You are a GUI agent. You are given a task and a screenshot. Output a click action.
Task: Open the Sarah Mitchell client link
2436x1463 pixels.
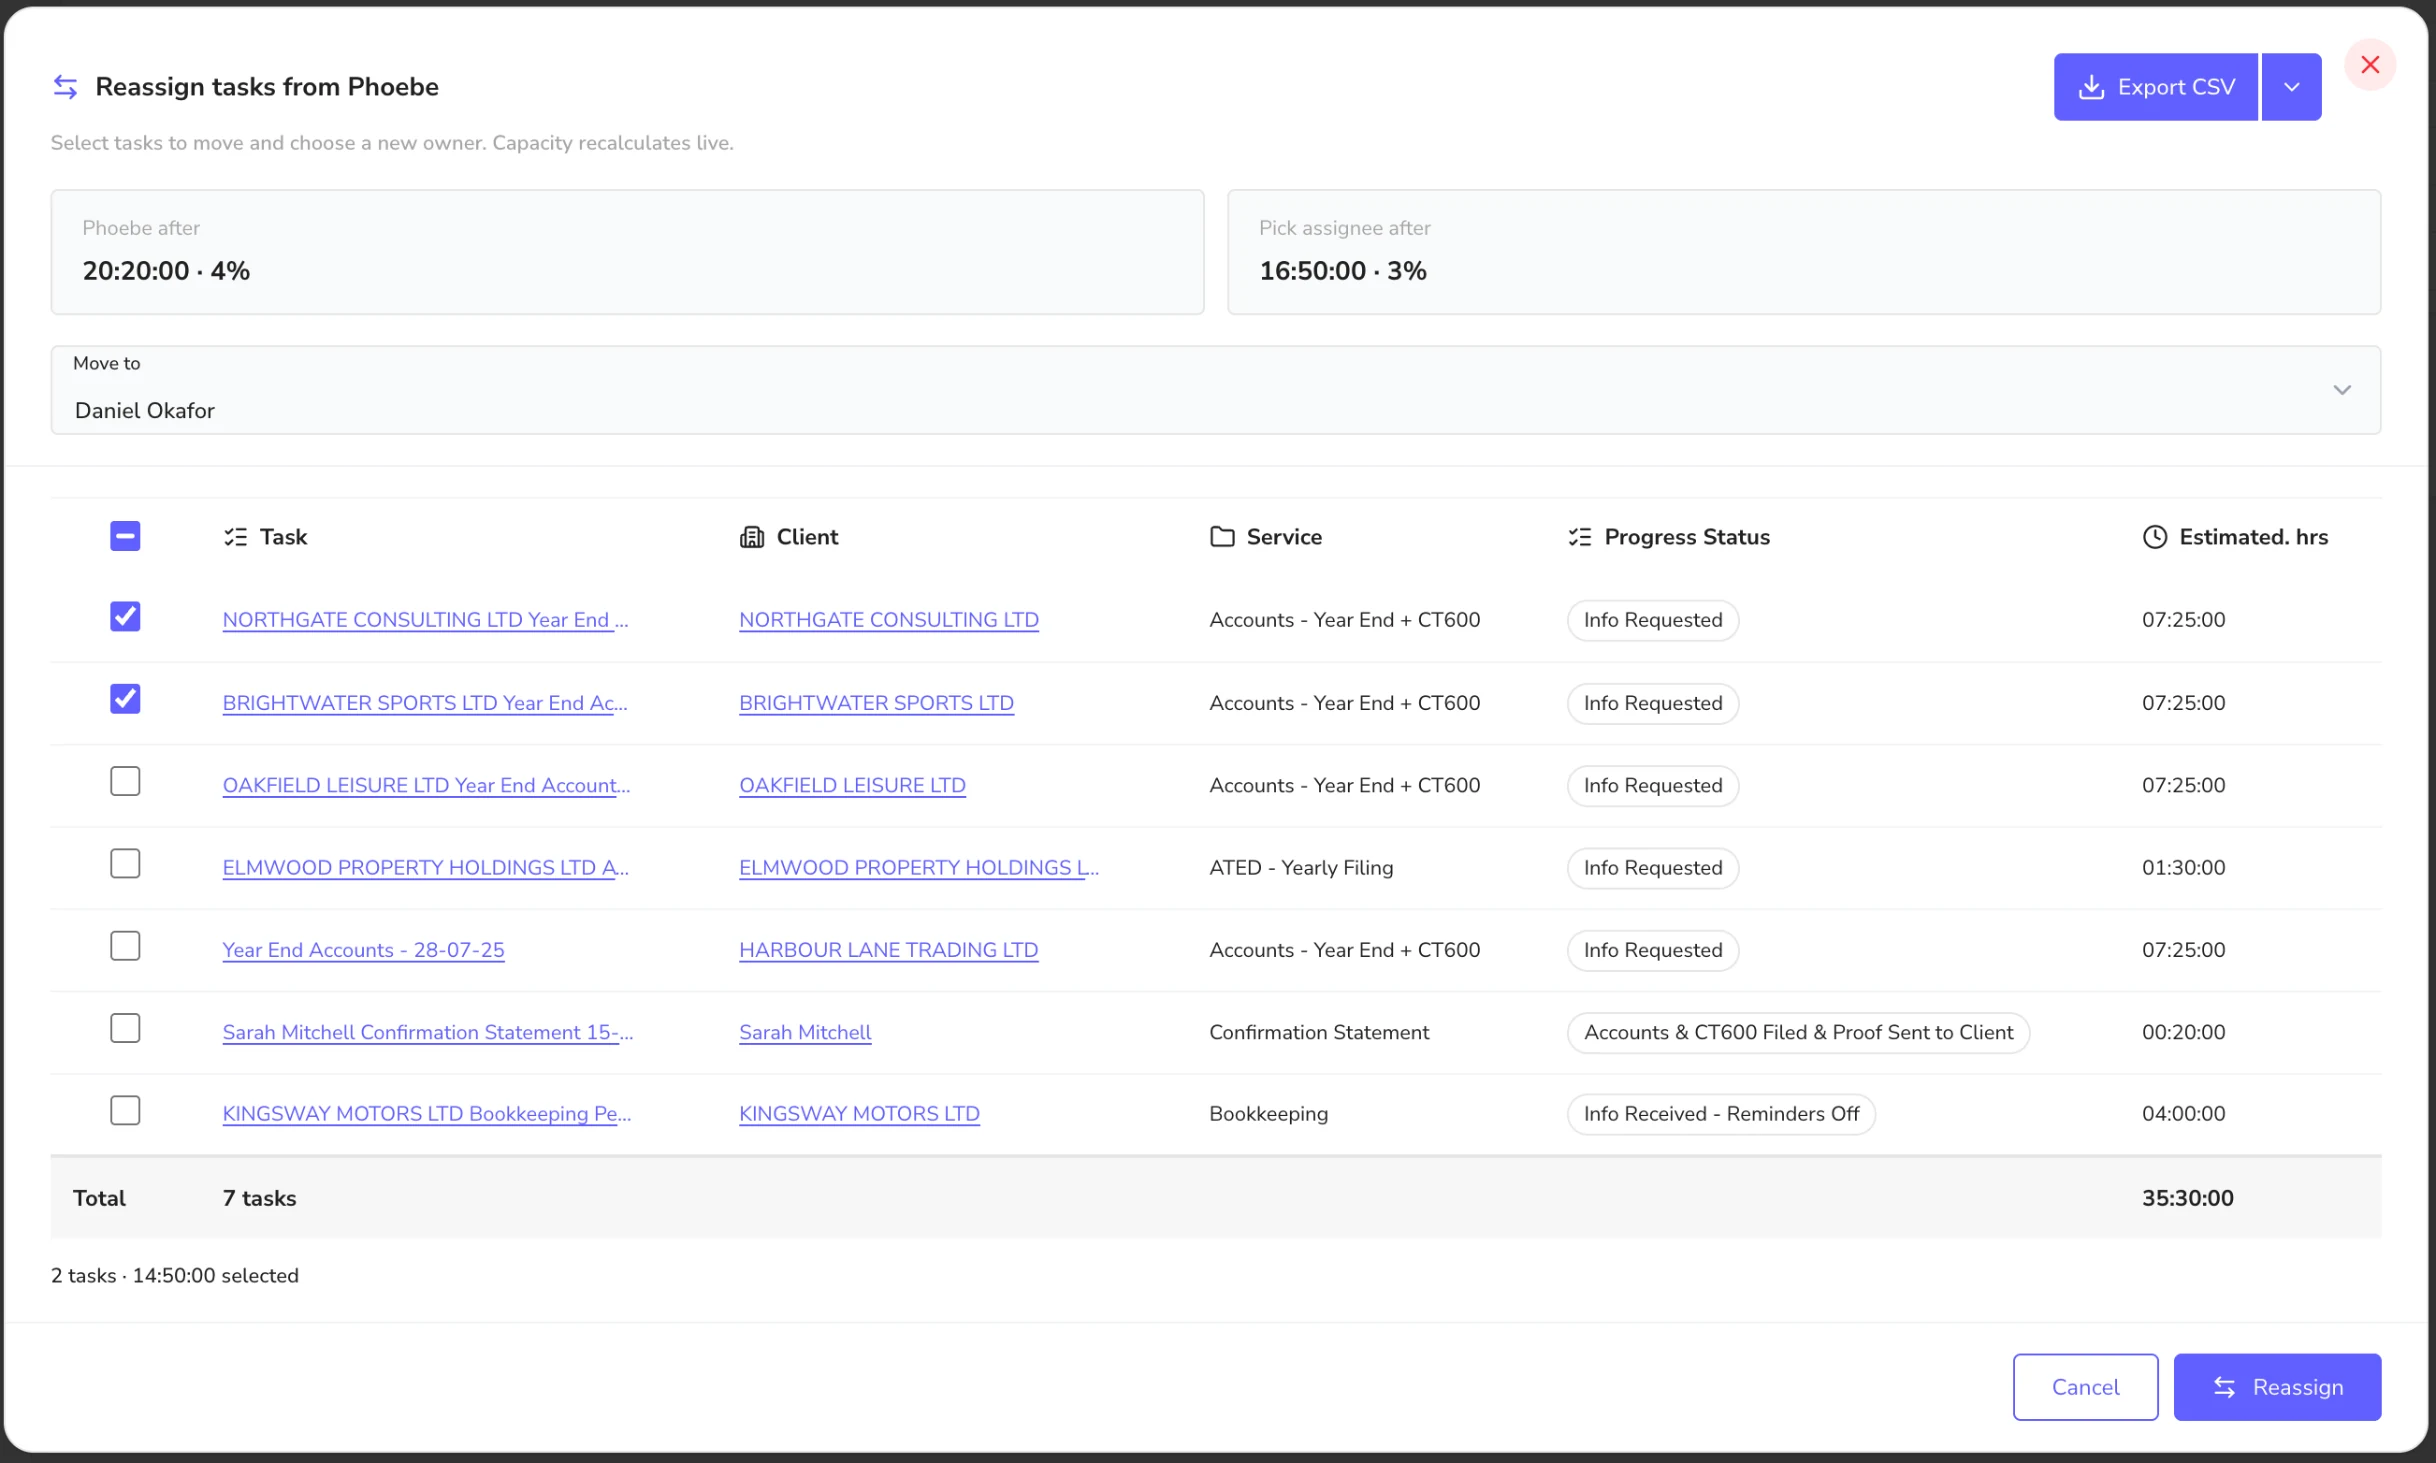805,1032
